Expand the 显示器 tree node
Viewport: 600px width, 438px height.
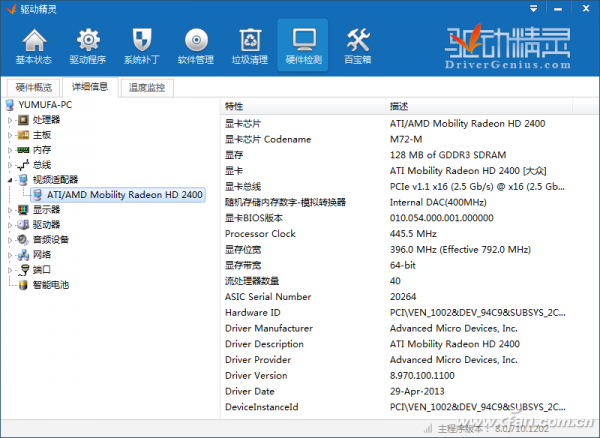pos(10,210)
